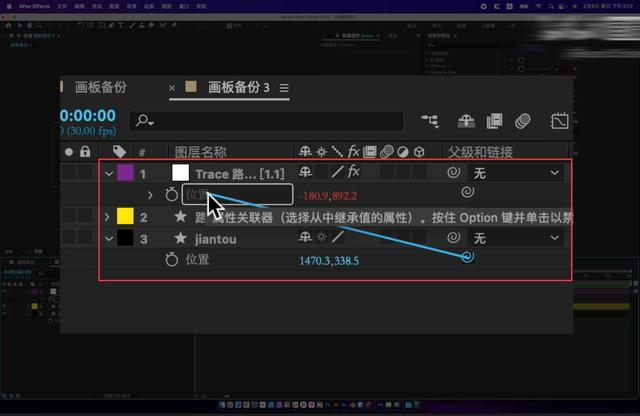Click the fx column header icon

tap(353, 152)
